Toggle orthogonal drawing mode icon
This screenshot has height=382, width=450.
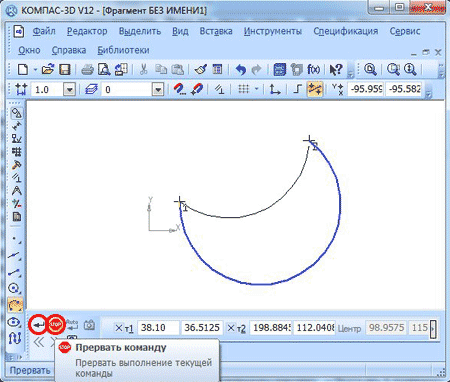click(297, 89)
